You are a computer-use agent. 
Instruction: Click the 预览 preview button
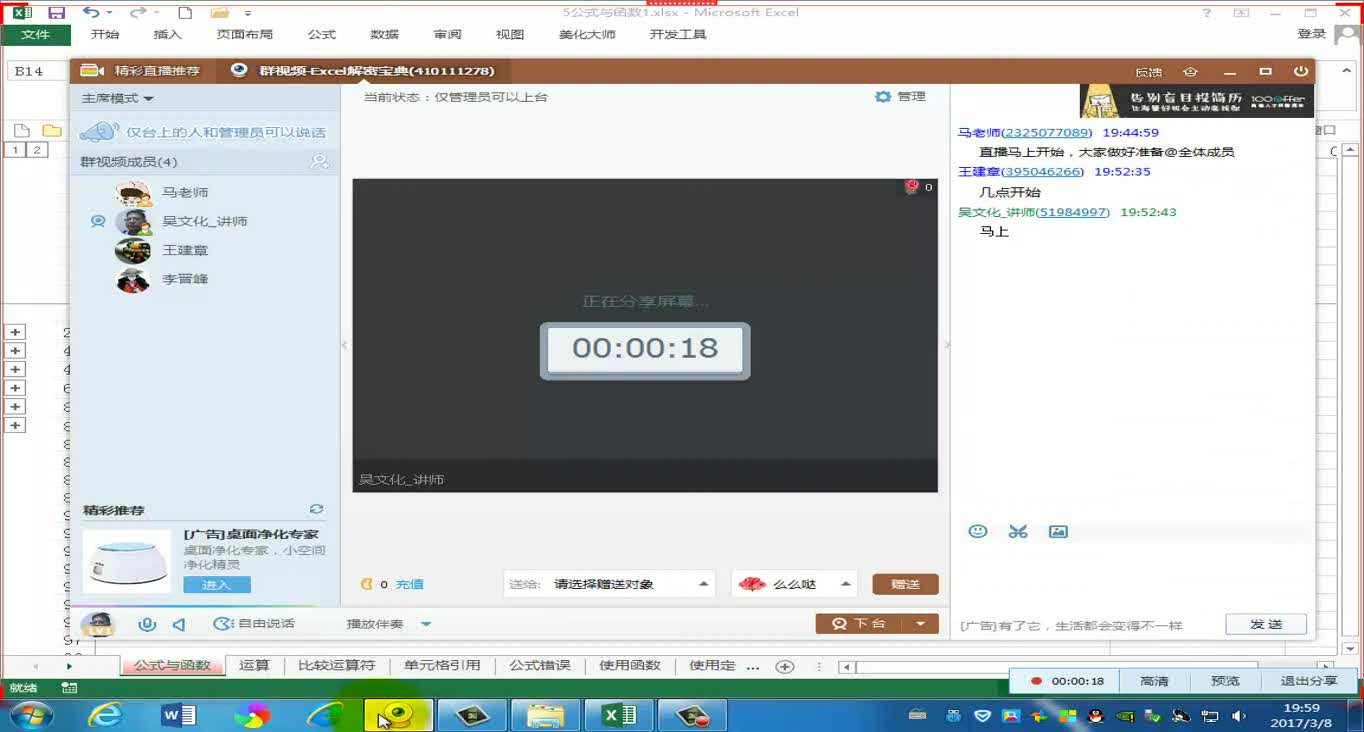[x=1225, y=681]
